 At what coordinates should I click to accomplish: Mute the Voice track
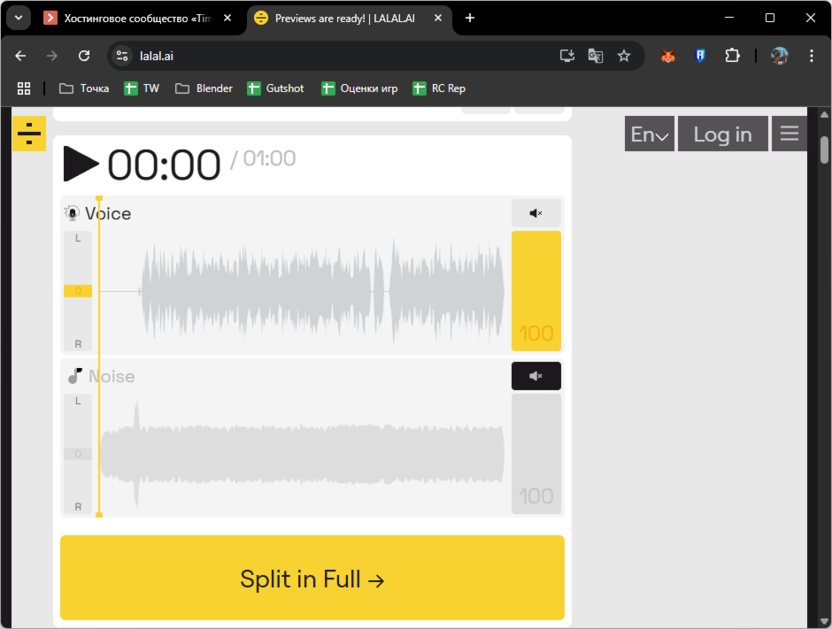point(536,213)
